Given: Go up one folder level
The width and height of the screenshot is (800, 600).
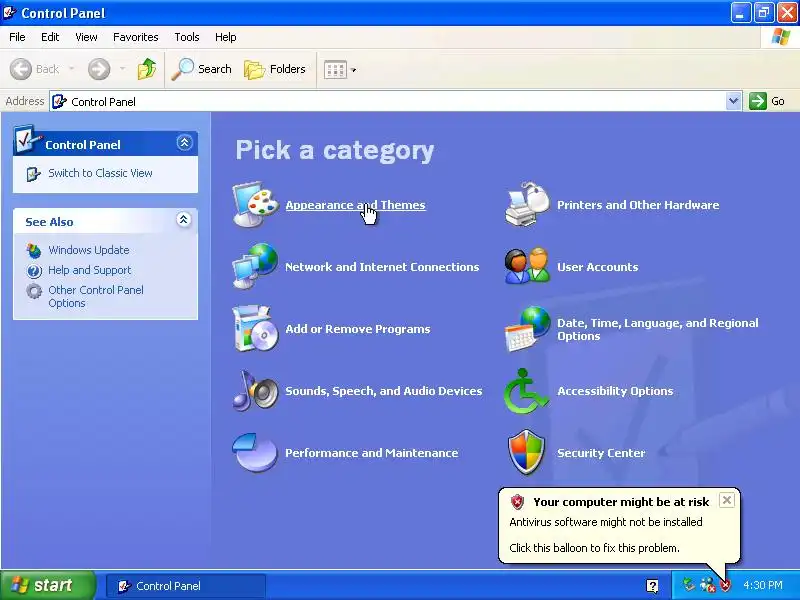Looking at the screenshot, I should (147, 69).
